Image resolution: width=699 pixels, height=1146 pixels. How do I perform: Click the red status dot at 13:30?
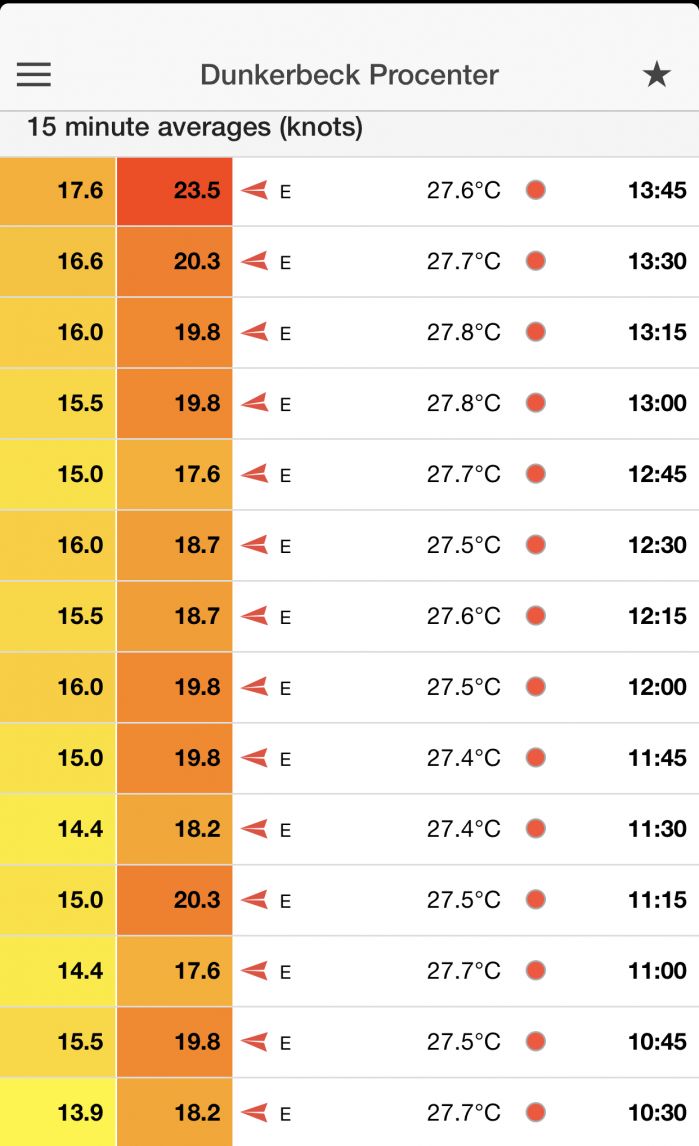coord(536,261)
